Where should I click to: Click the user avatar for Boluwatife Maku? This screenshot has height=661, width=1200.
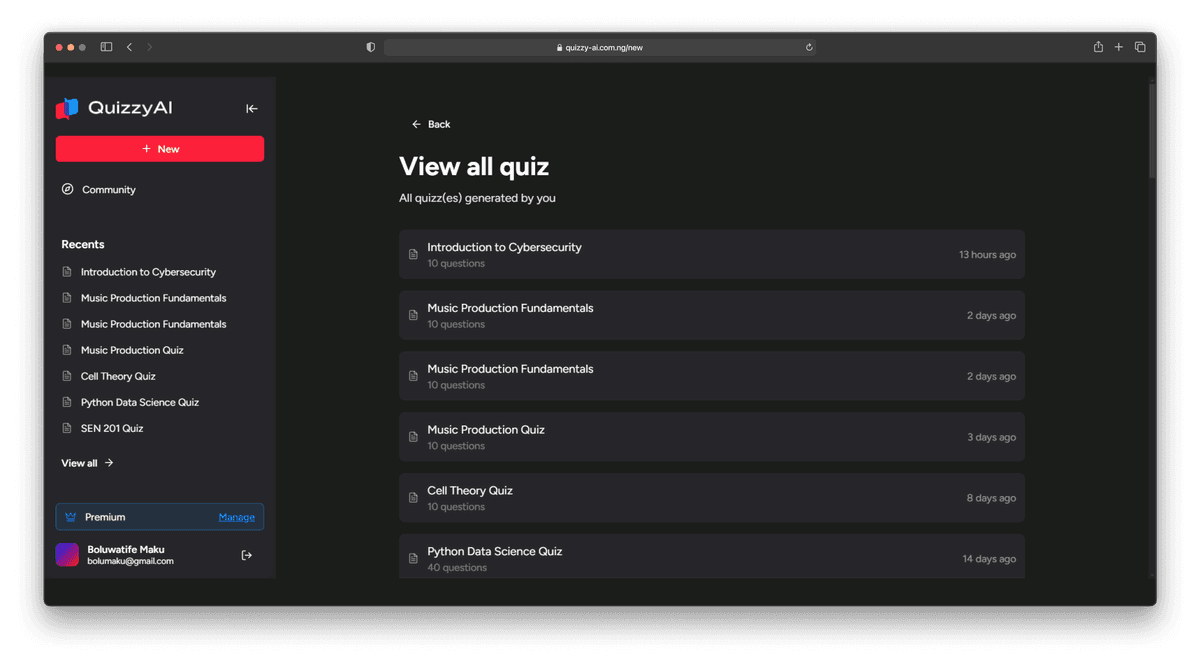pos(67,554)
